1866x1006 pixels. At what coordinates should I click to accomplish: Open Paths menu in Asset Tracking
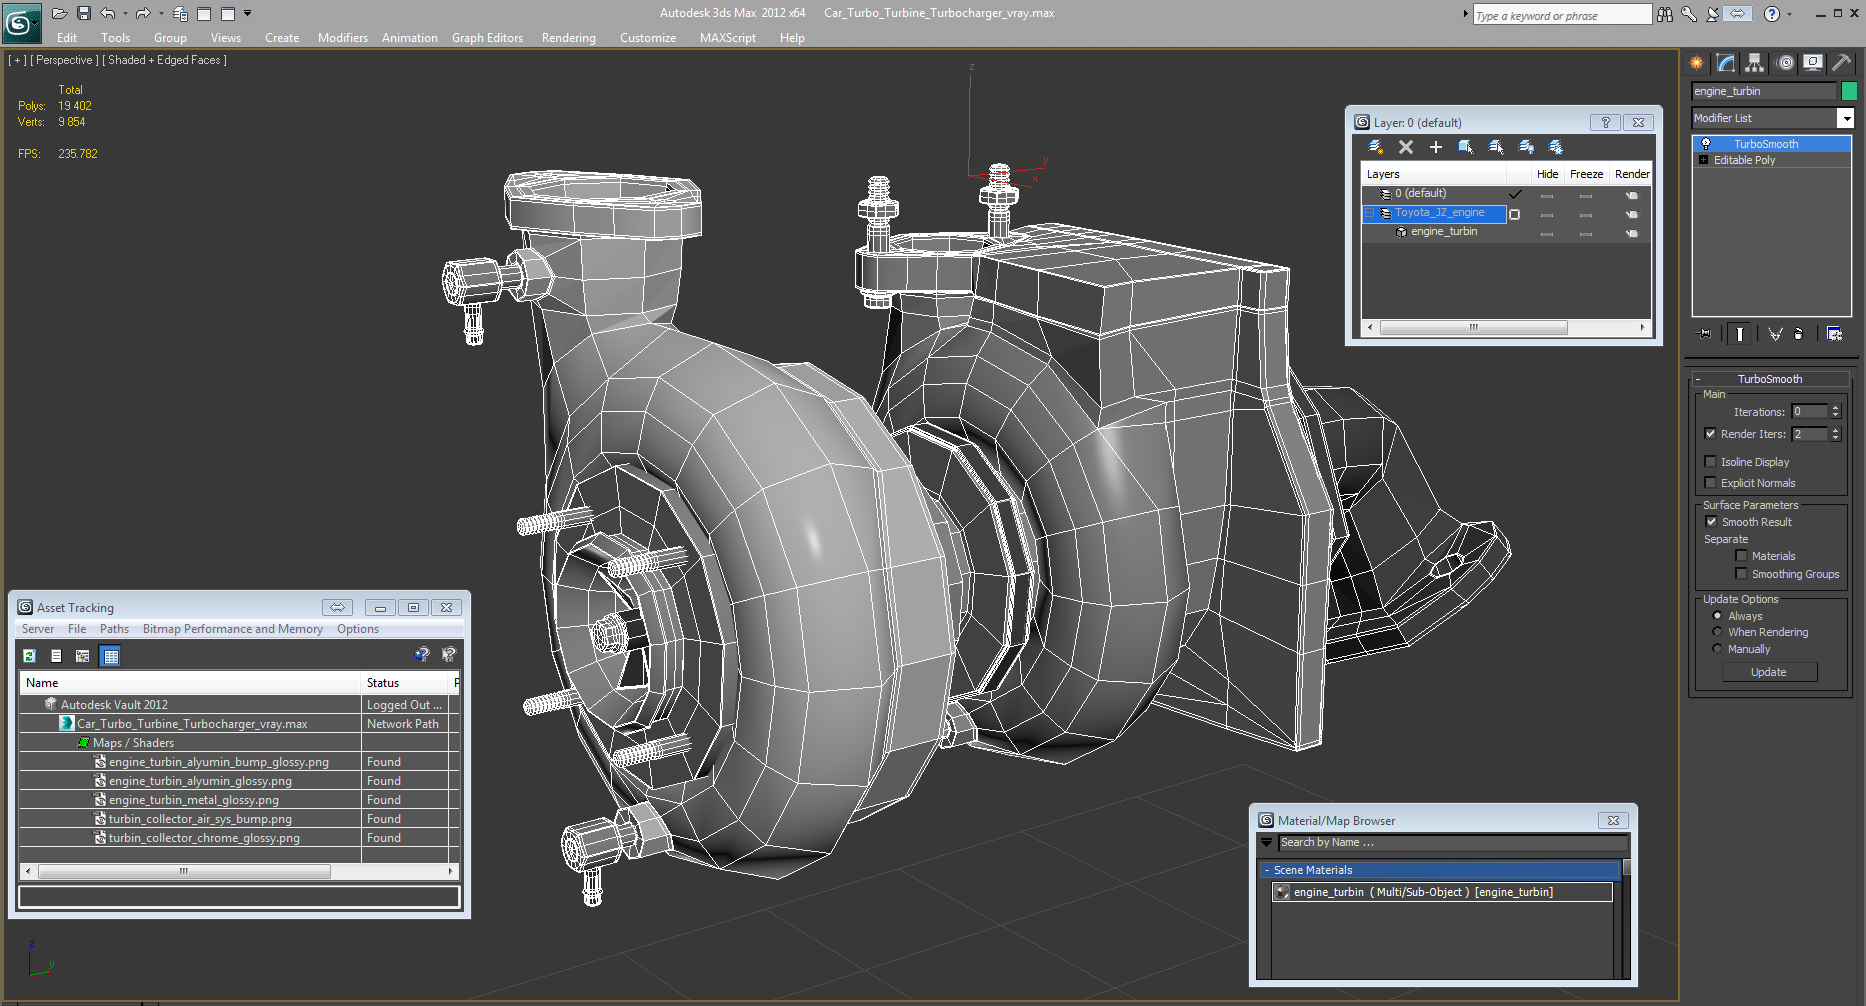click(x=114, y=629)
